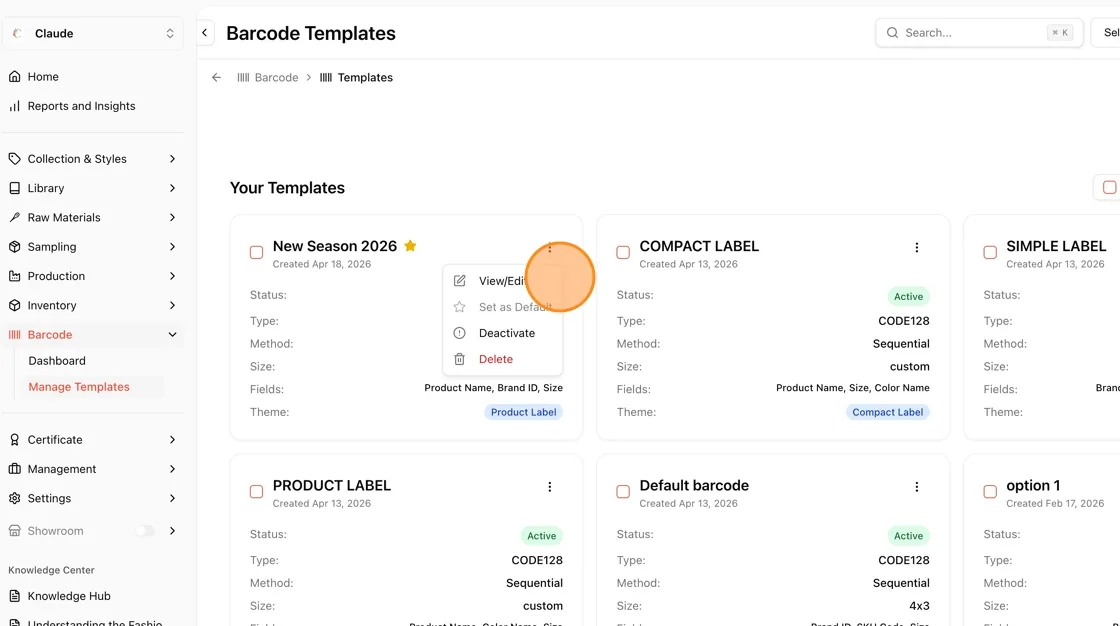Screen dimensions: 1120x626
Task: Click the Product Label theme badge
Action: coord(524,412)
